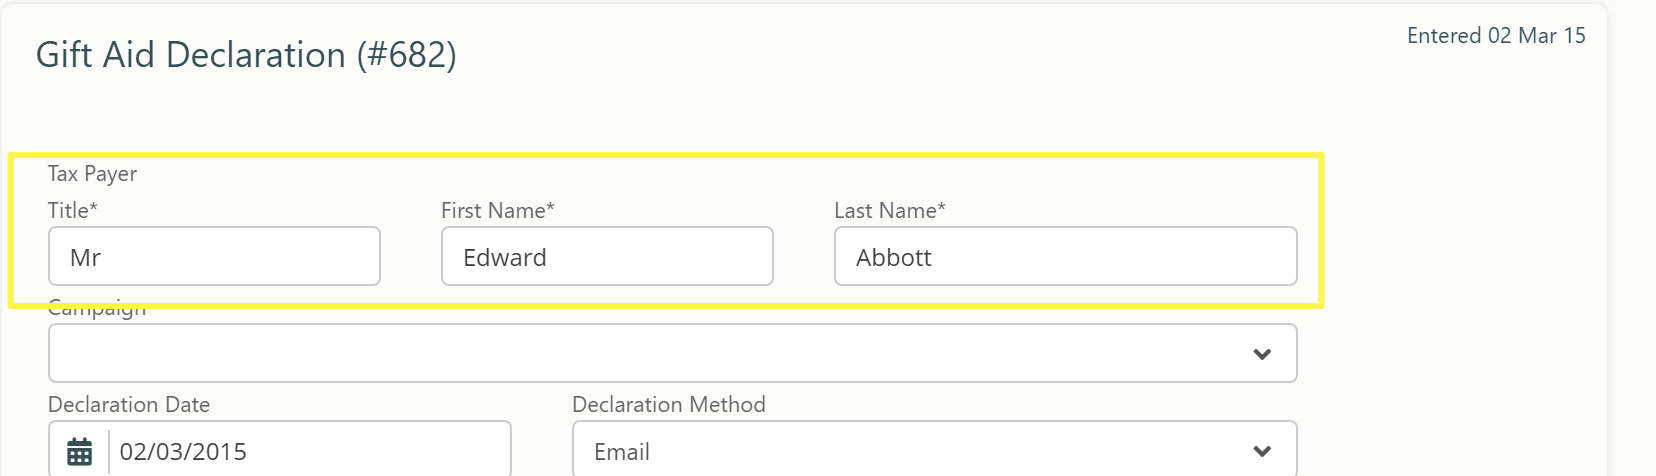The height and width of the screenshot is (476, 1656).
Task: Click the (#682) declaration number in heading
Action: (406, 55)
